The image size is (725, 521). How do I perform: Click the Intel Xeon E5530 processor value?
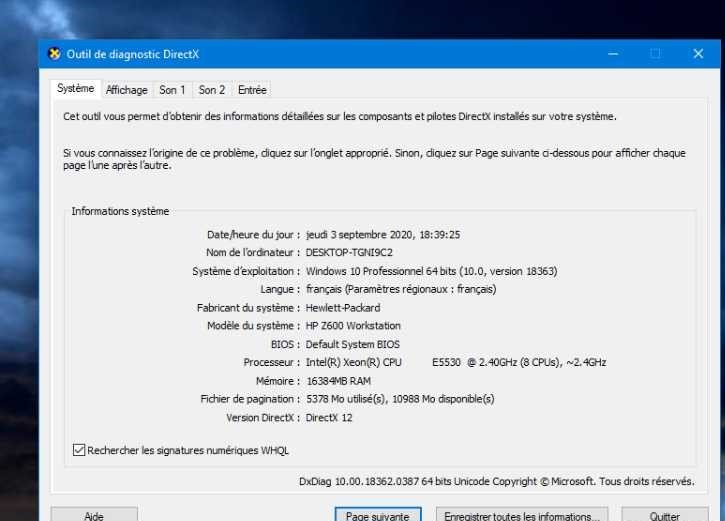coord(456,362)
